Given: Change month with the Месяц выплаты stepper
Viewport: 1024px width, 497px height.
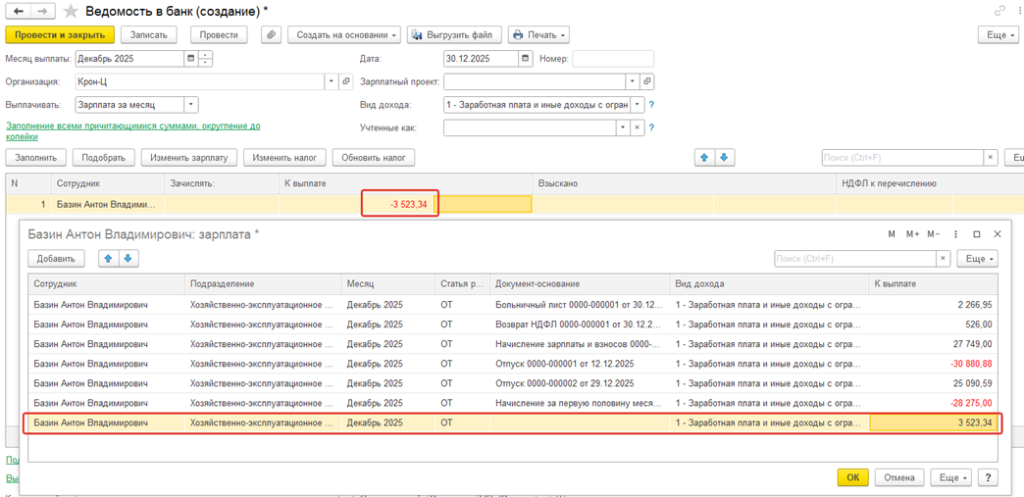Looking at the screenshot, I should point(205,59).
